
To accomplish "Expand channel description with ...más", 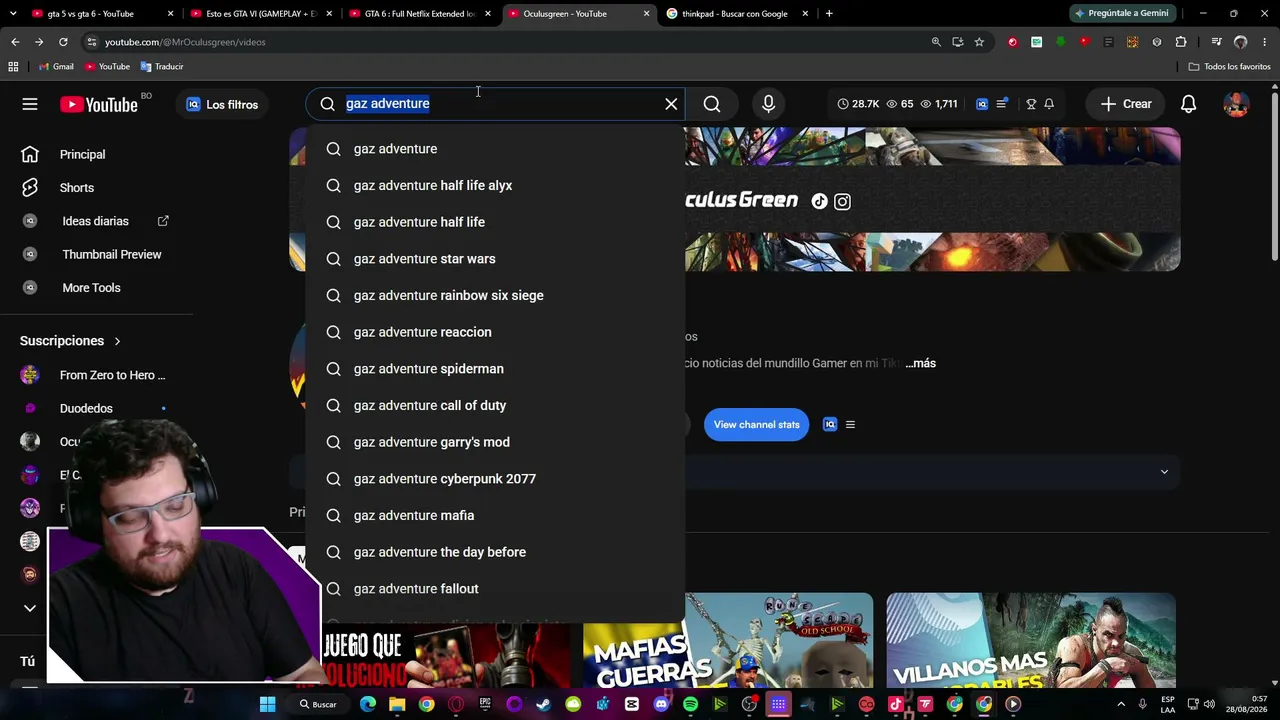I will [920, 363].
